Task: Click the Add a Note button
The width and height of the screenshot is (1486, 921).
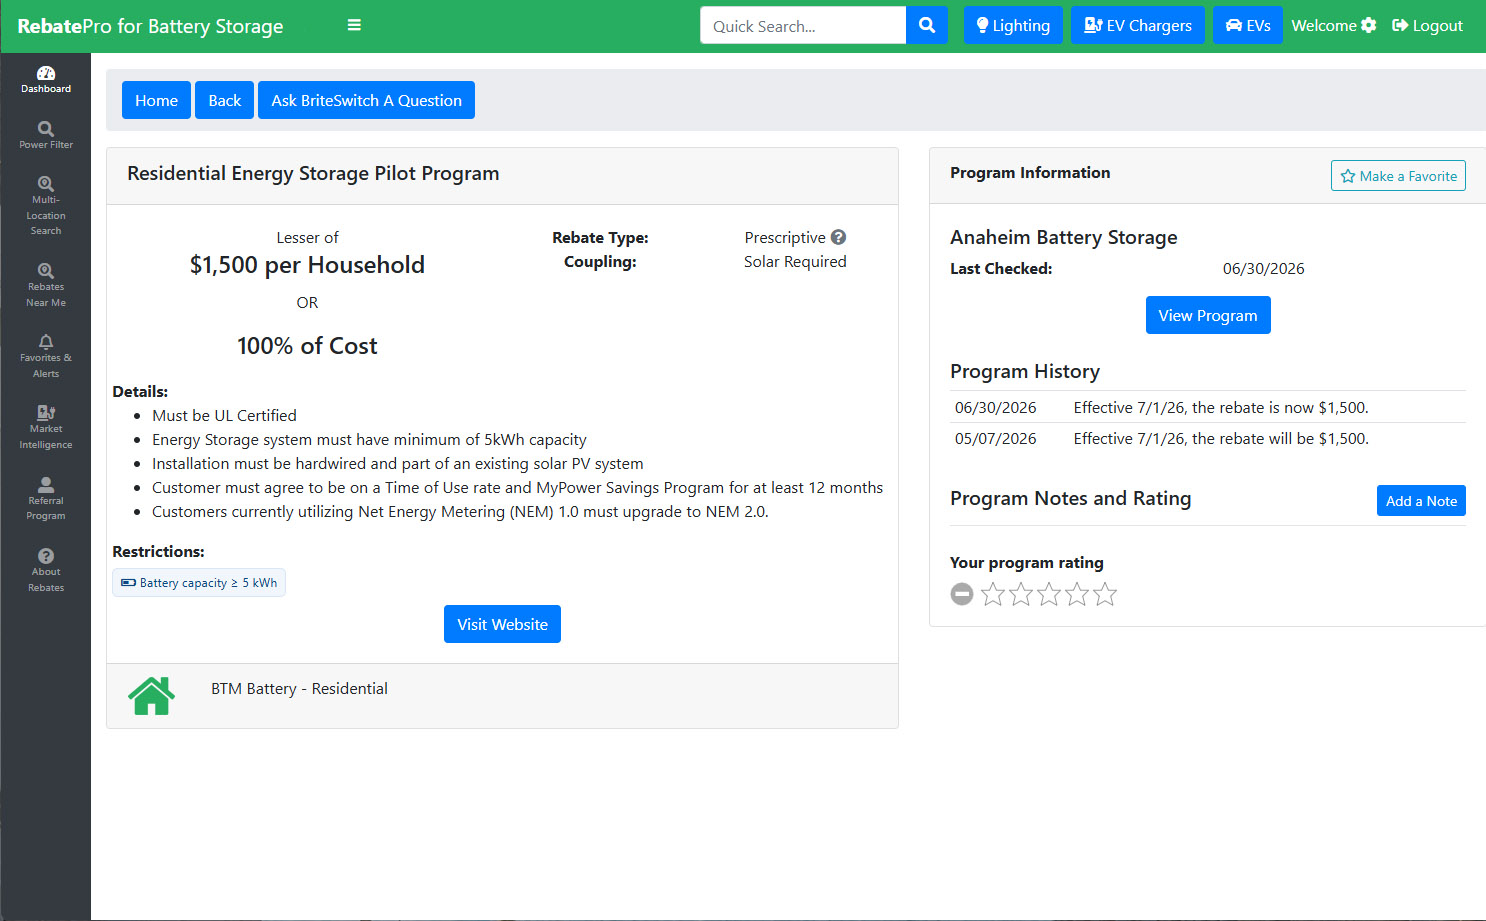Action: click(x=1421, y=501)
